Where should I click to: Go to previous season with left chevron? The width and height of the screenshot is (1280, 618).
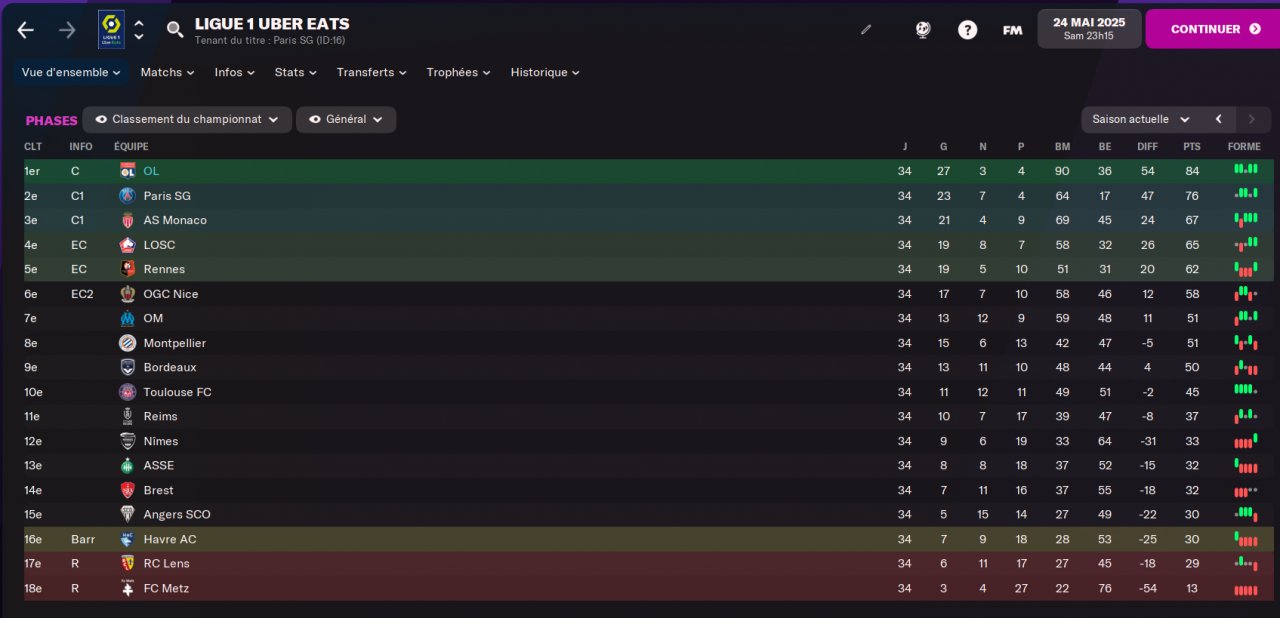(1218, 120)
